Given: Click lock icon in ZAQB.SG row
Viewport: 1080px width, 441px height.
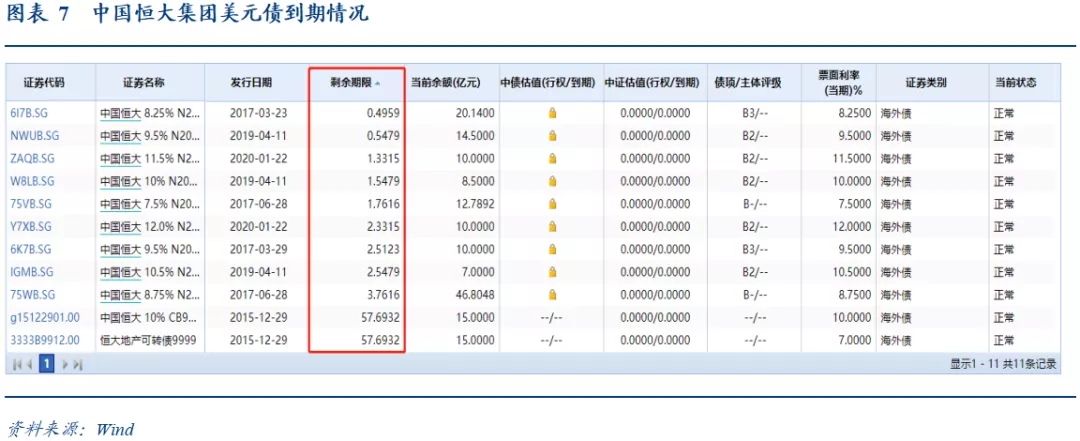Looking at the screenshot, I should point(552,158).
